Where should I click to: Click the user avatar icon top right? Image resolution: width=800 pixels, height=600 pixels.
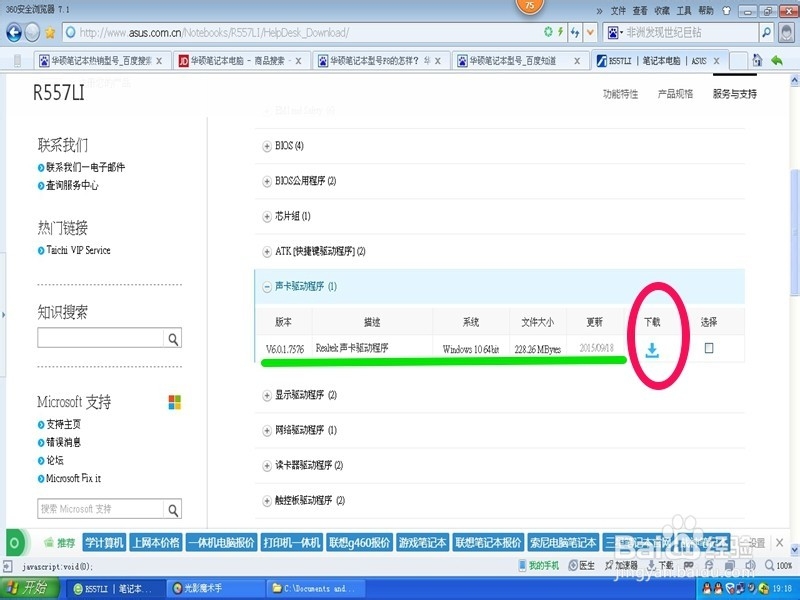(786, 33)
